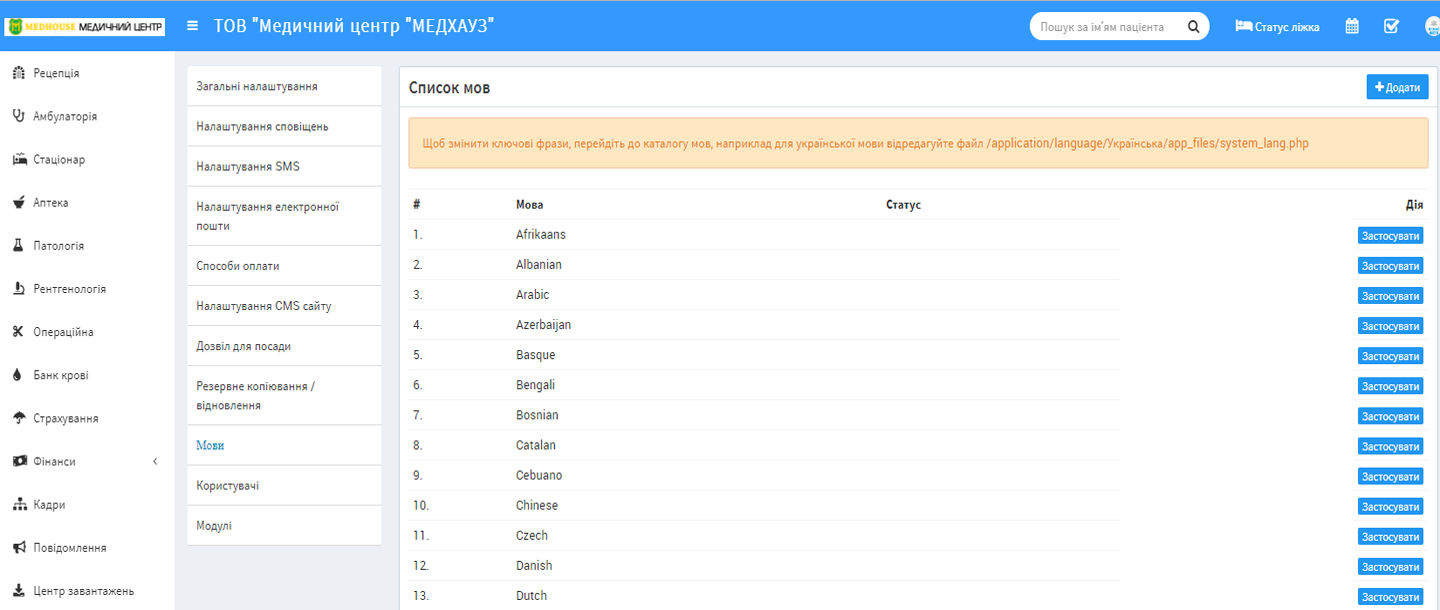Click the Мова column header

pos(530,204)
